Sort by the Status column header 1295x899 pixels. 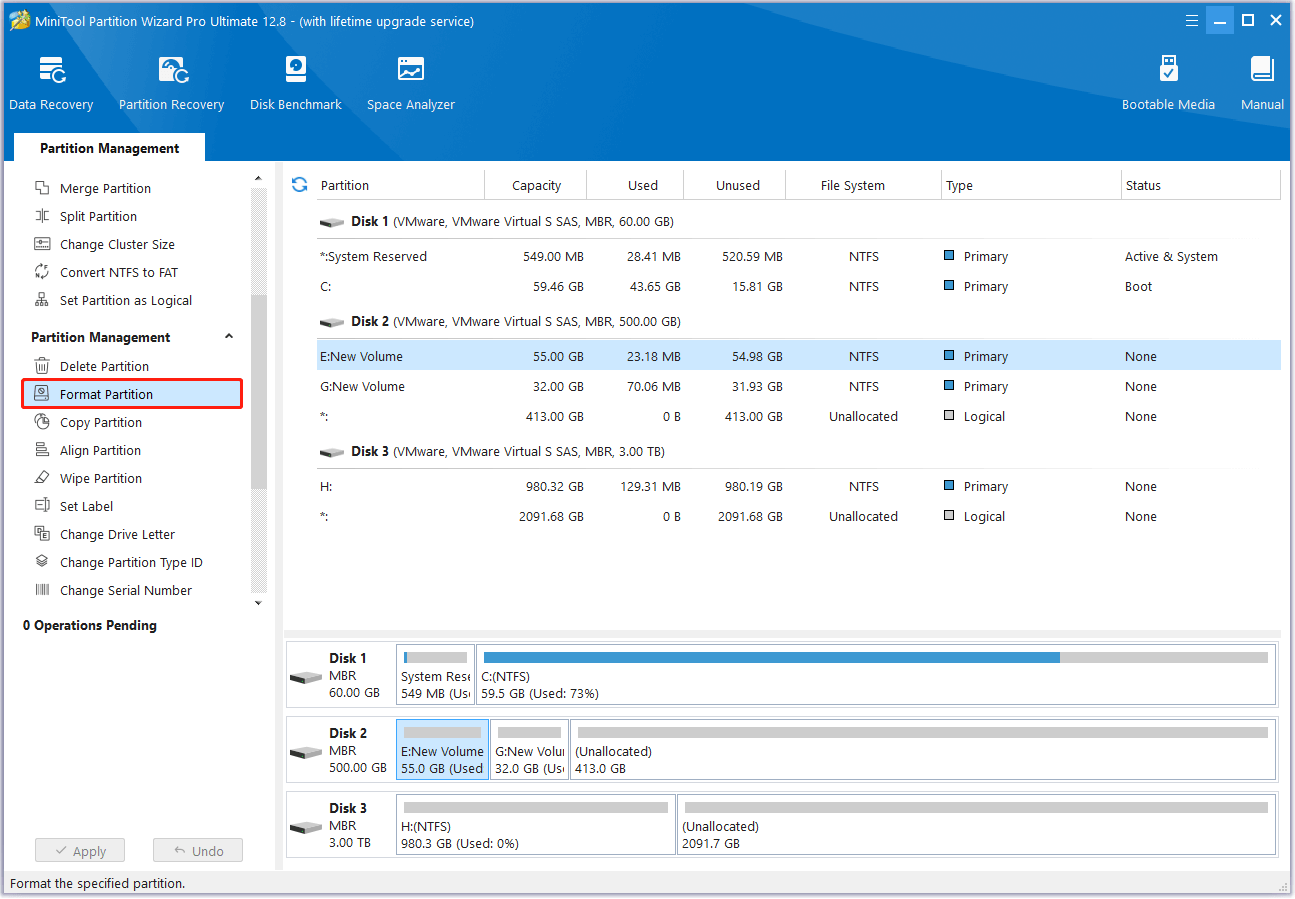point(1202,185)
